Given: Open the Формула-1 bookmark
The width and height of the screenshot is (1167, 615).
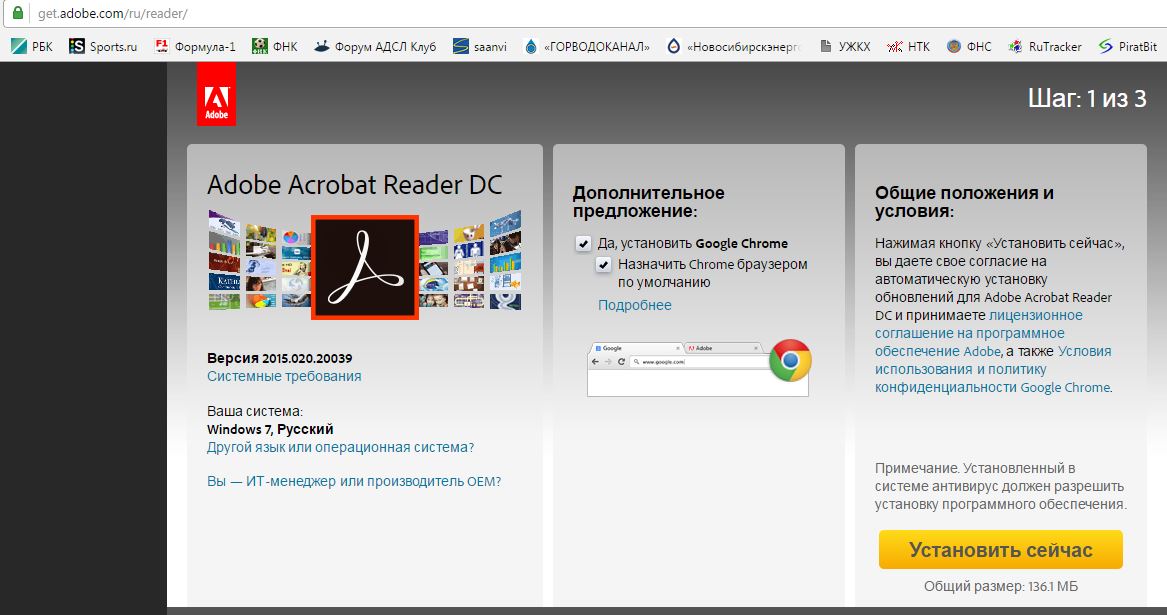Looking at the screenshot, I should pyautogui.click(x=194, y=46).
